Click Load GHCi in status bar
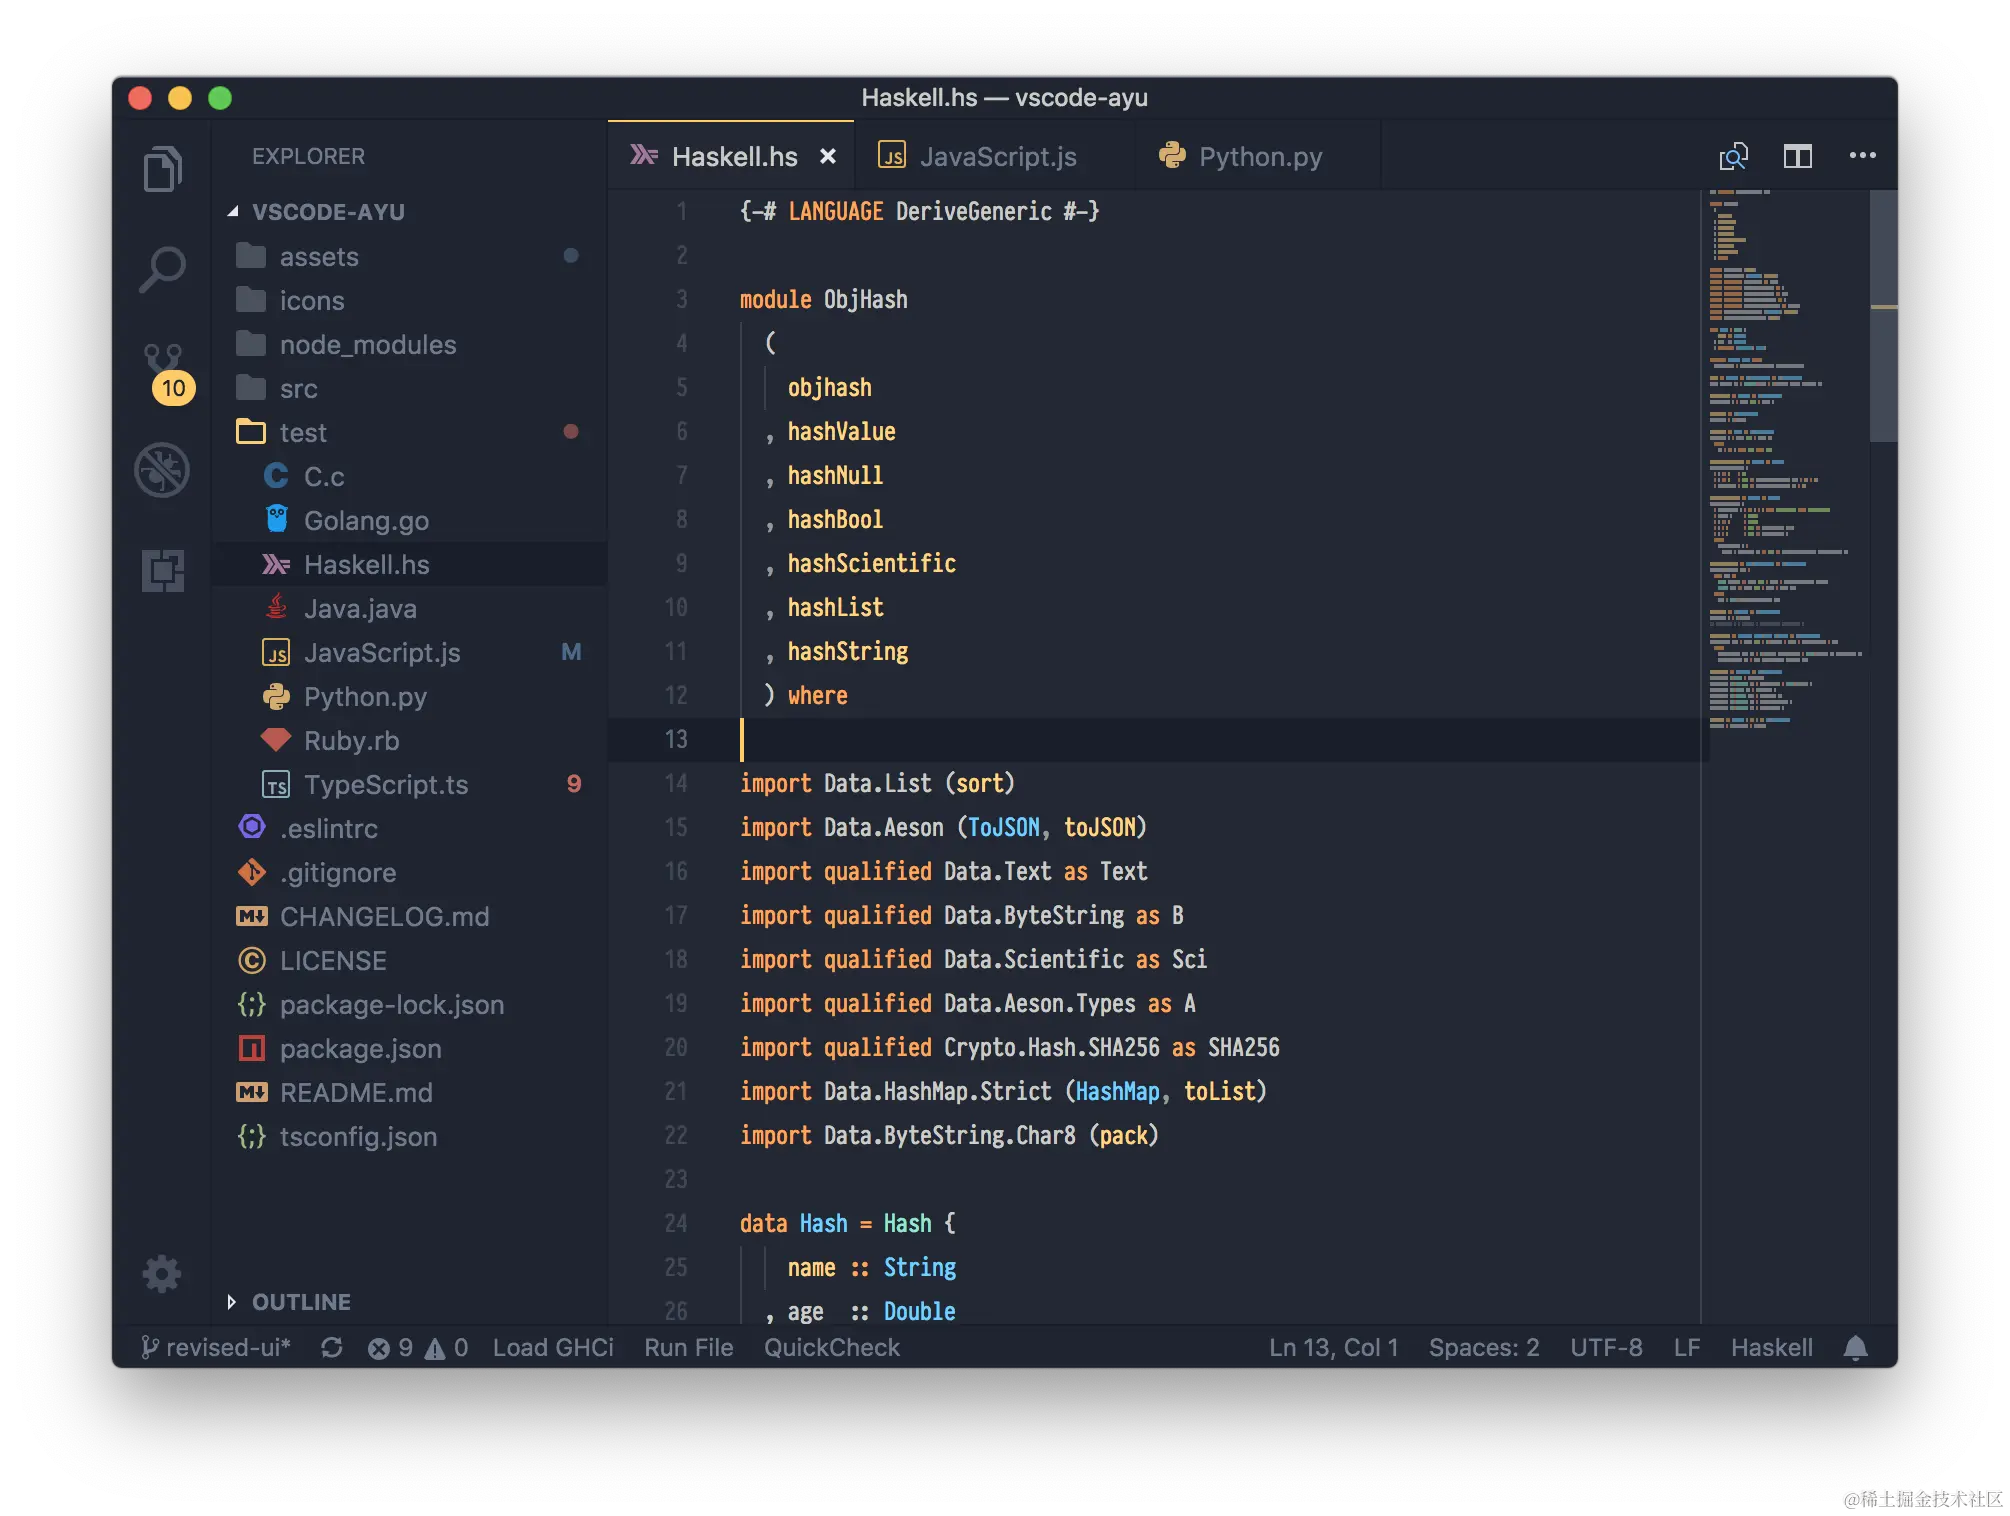 553,1348
